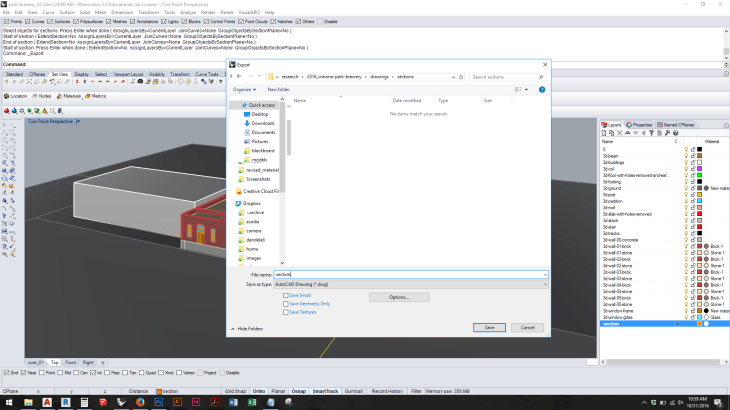Open export Options dialog
The image size is (730, 410).
398,297
